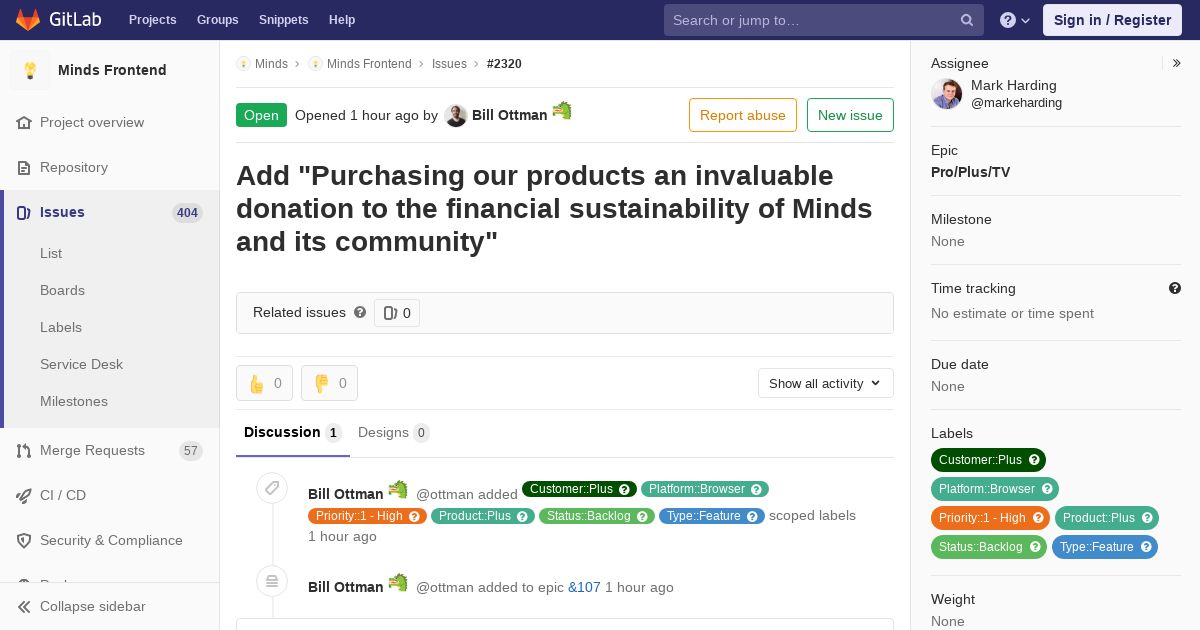1200x630 pixels.
Task: Click the 57 merge requests count badge
Action: (x=191, y=451)
